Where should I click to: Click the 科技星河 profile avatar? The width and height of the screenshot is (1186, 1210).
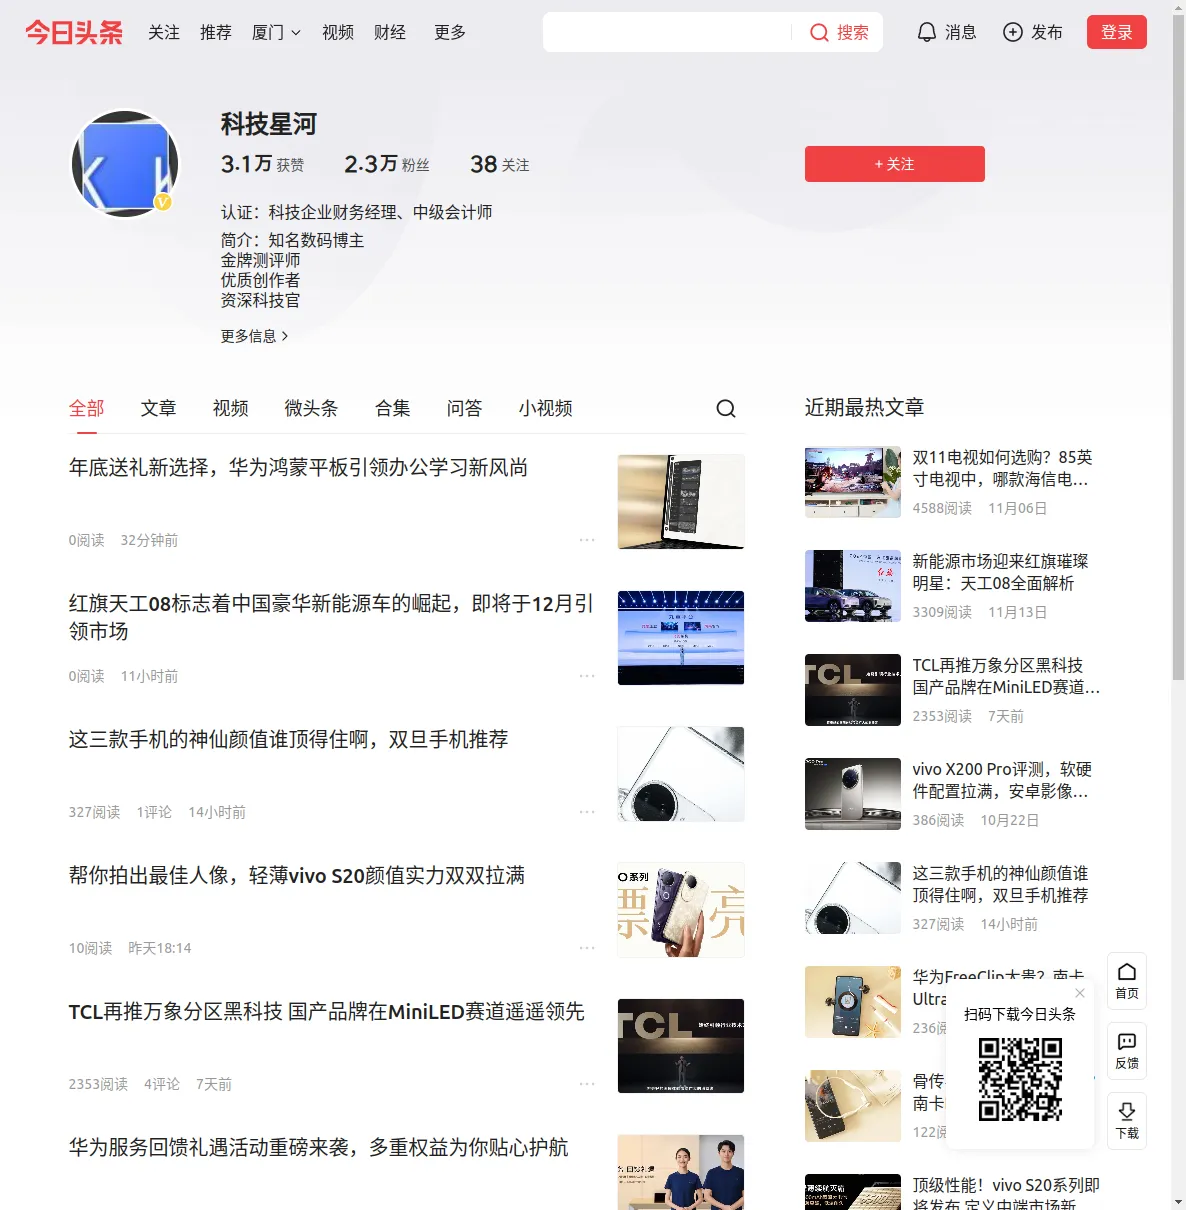(125, 163)
